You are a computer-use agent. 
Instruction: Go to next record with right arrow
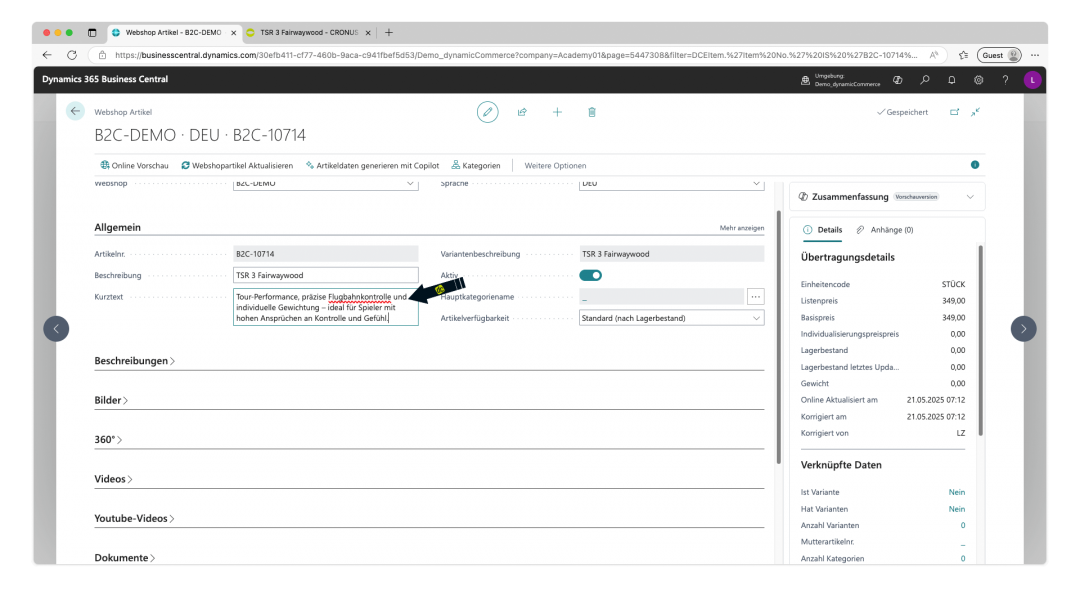tap(1024, 328)
